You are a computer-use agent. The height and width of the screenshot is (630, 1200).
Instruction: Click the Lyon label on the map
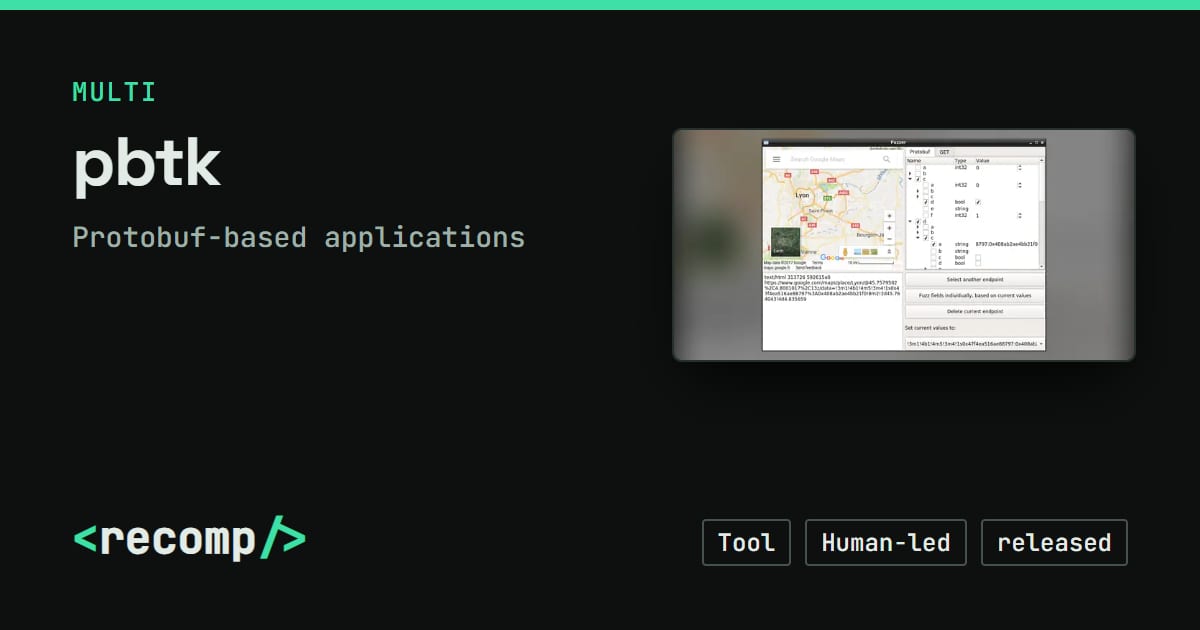(x=802, y=195)
